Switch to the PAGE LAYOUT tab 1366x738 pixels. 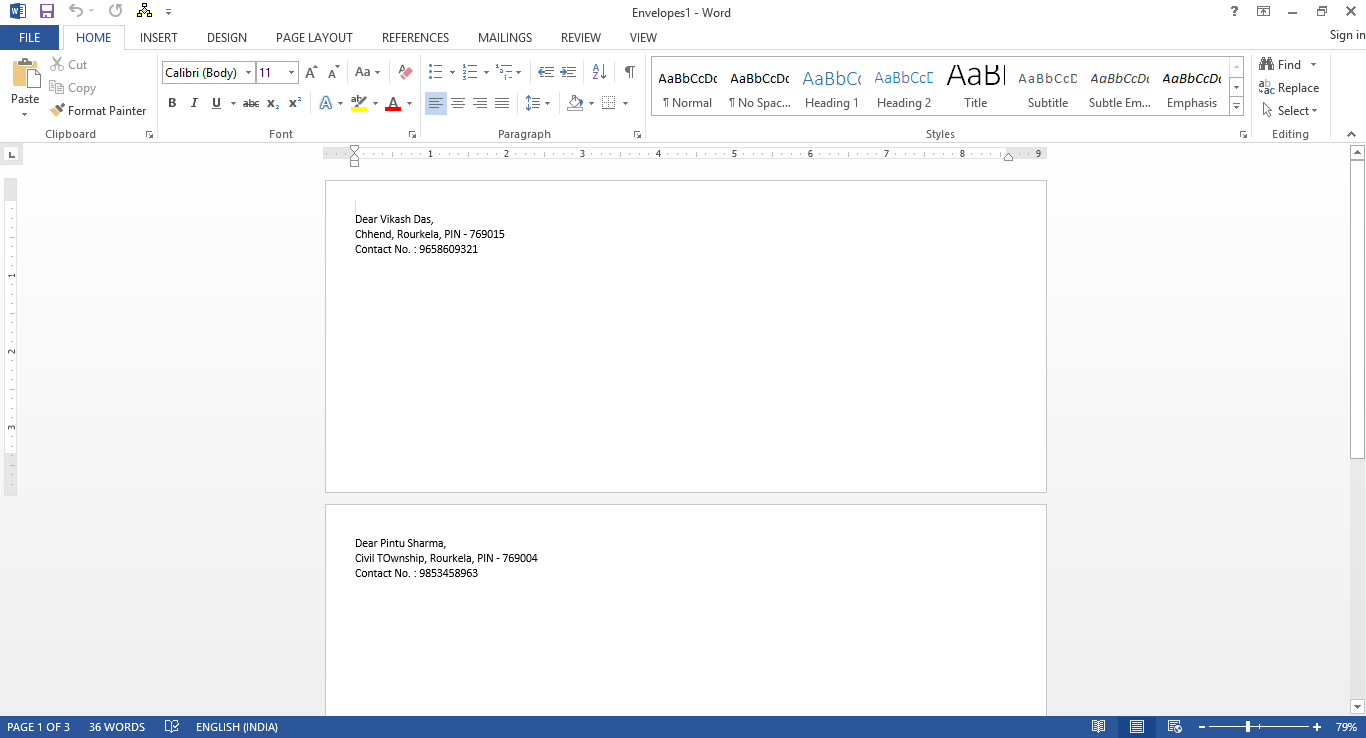314,38
